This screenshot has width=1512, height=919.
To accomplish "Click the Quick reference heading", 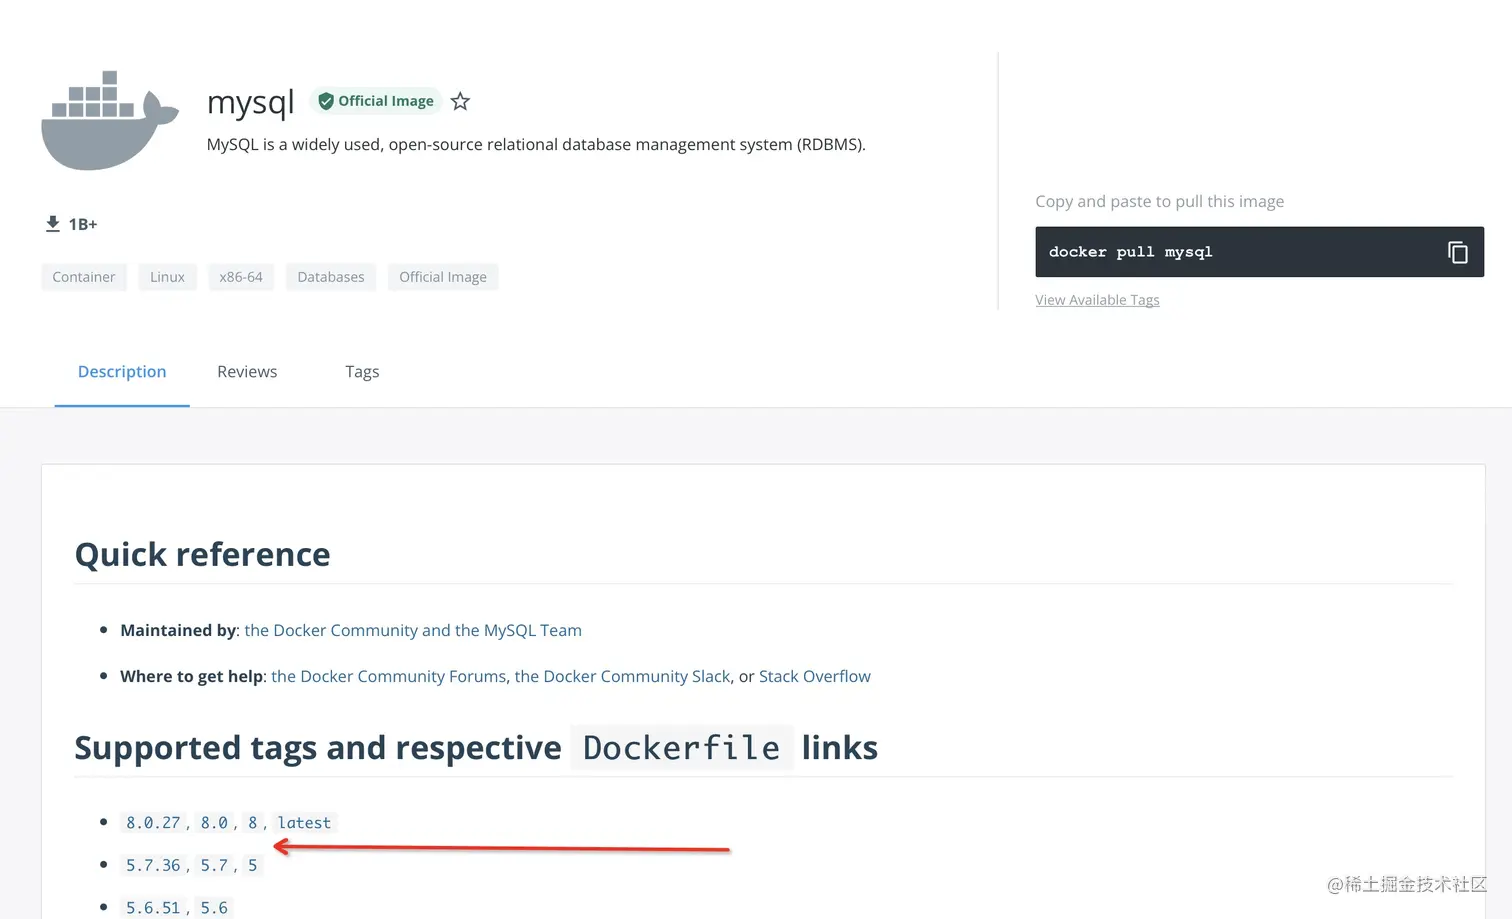I will pos(202,555).
